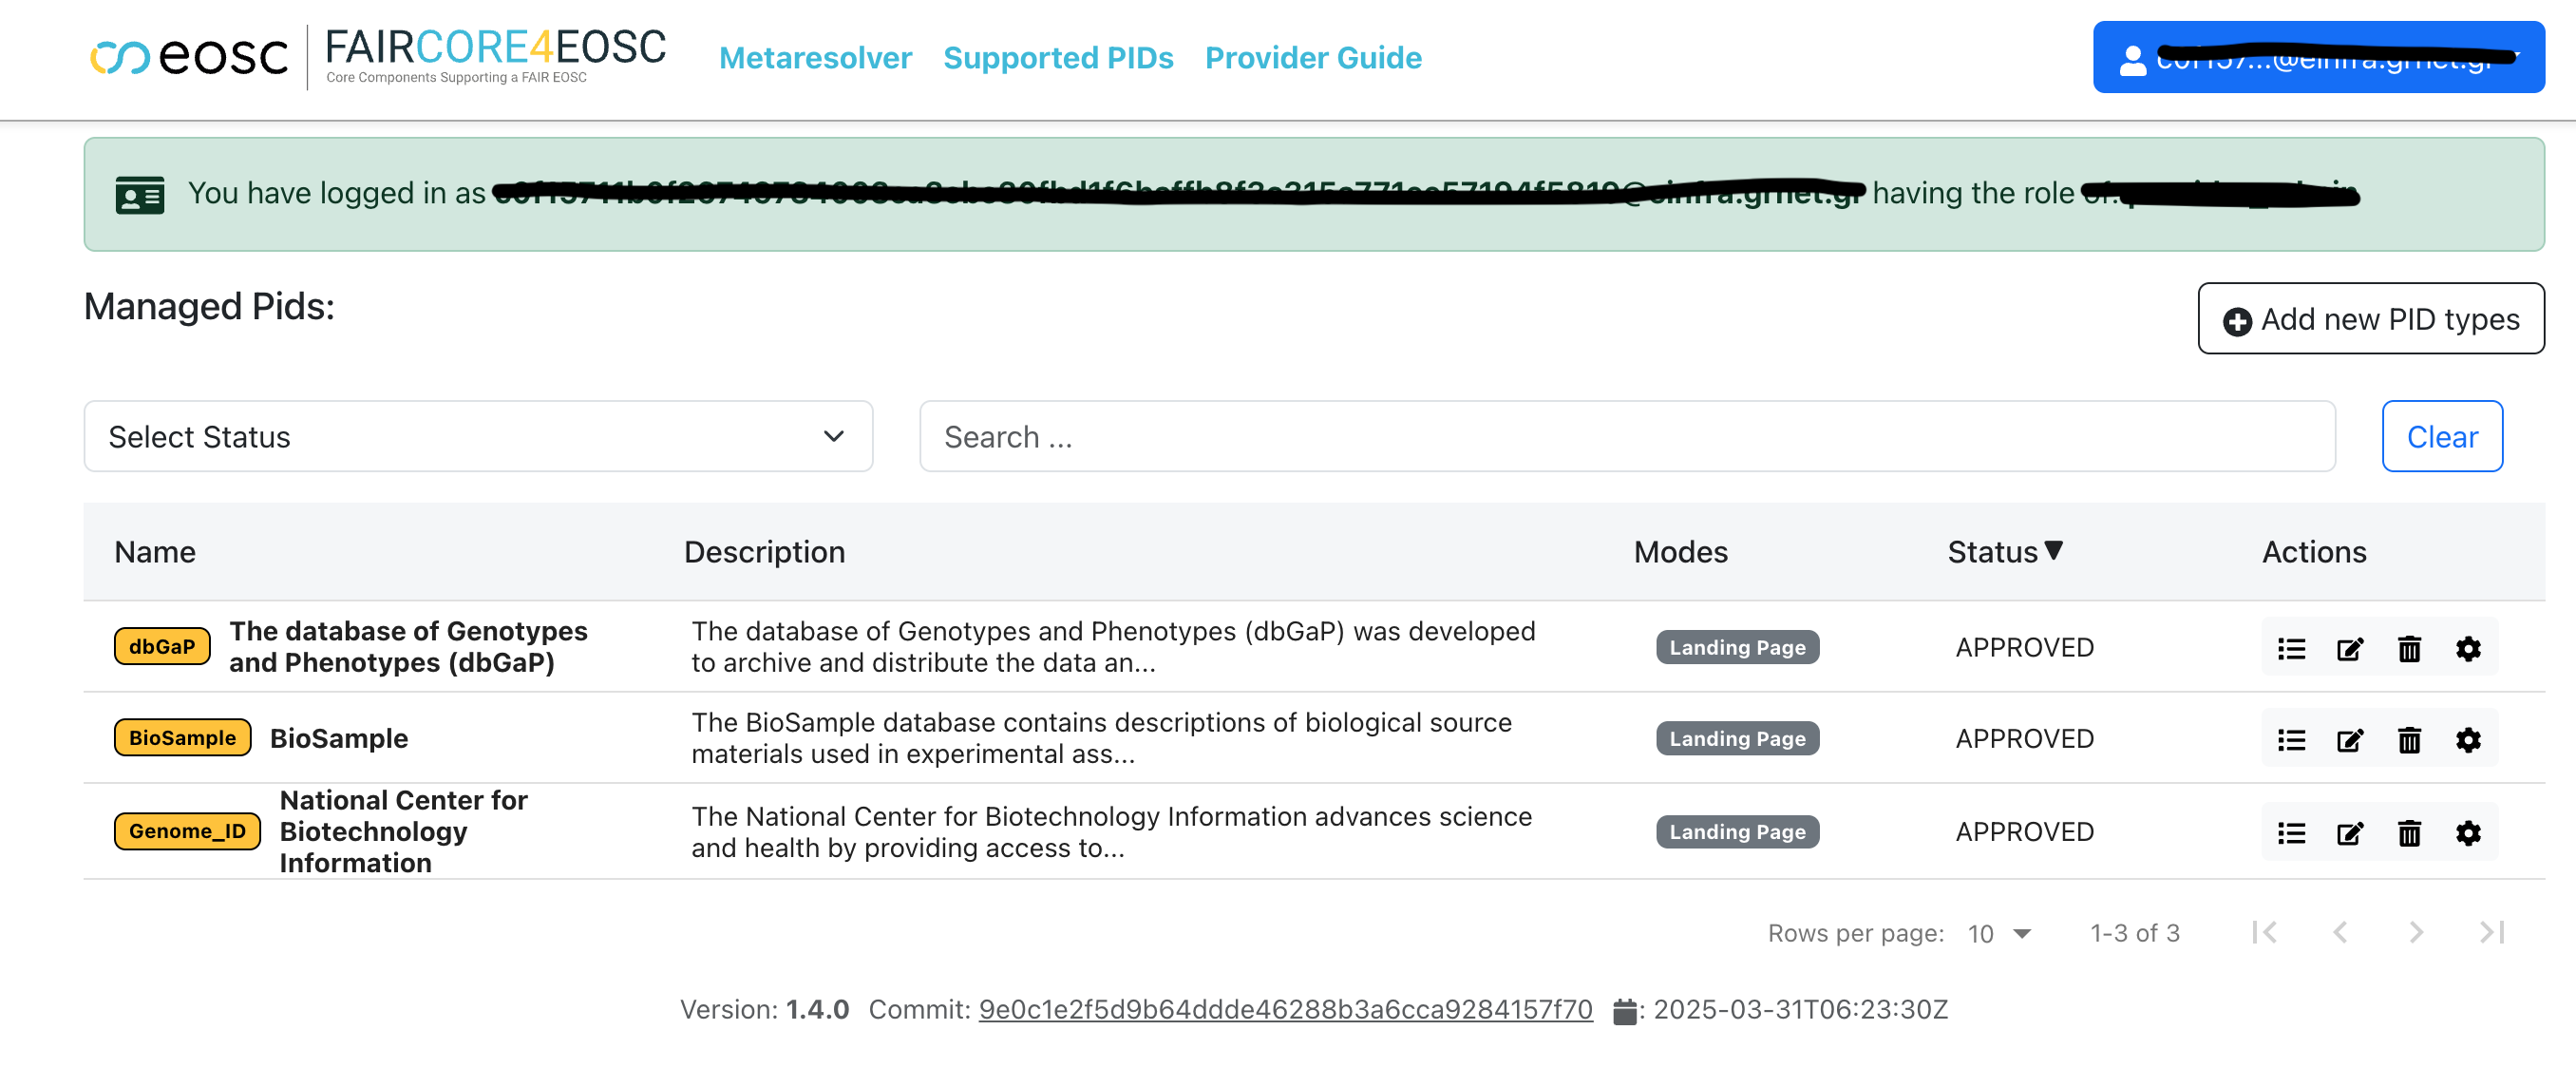2576x1068 pixels.
Task: Delete the Genome_ID PID entry
Action: pos(2409,833)
